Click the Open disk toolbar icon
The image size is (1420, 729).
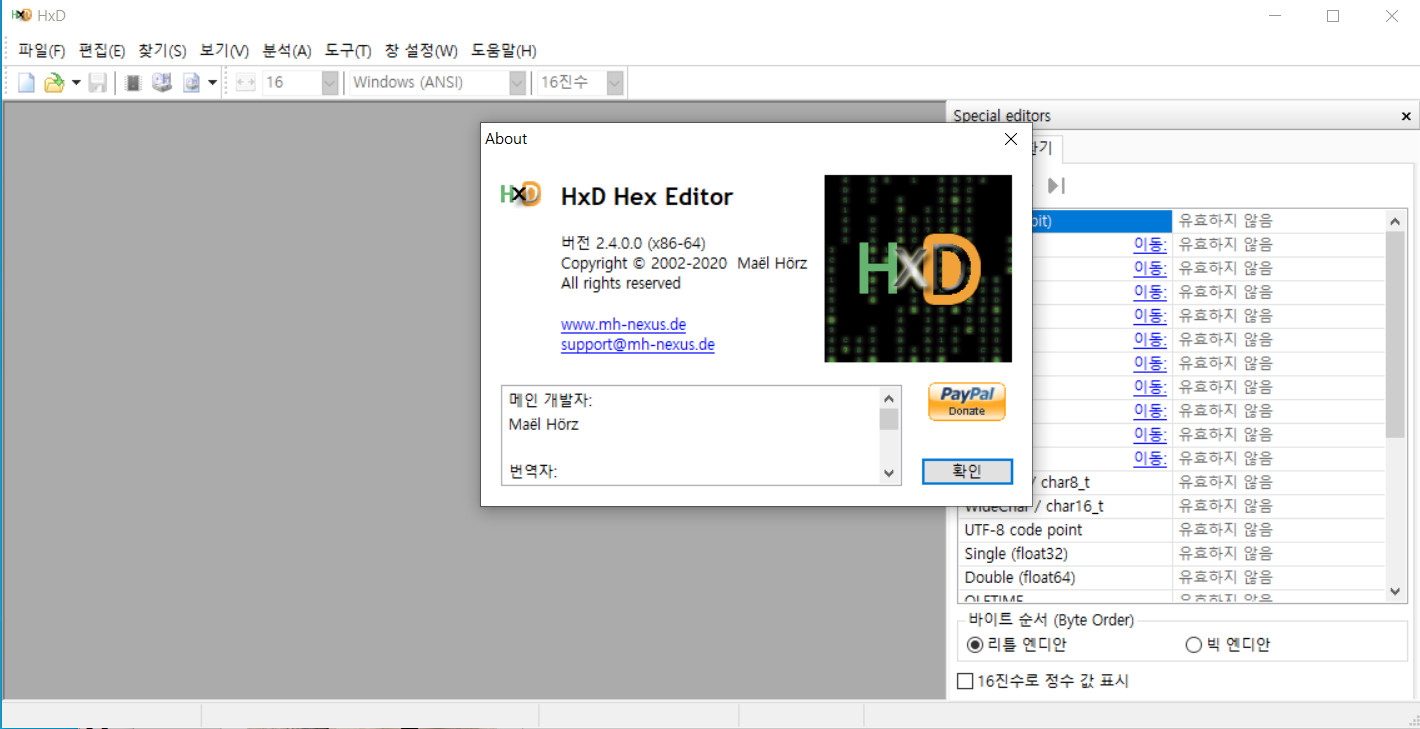[x=162, y=83]
